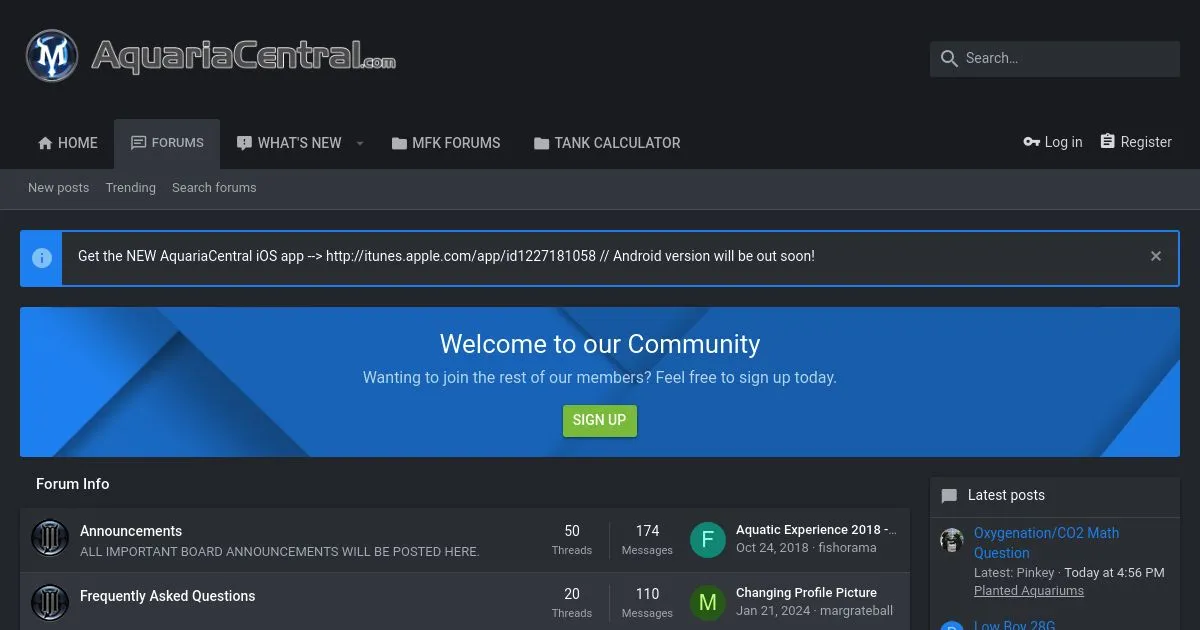Image resolution: width=1200 pixels, height=630 pixels.
Task: Open the Oxygenation/CO2 Math Question thread
Action: 1046,543
